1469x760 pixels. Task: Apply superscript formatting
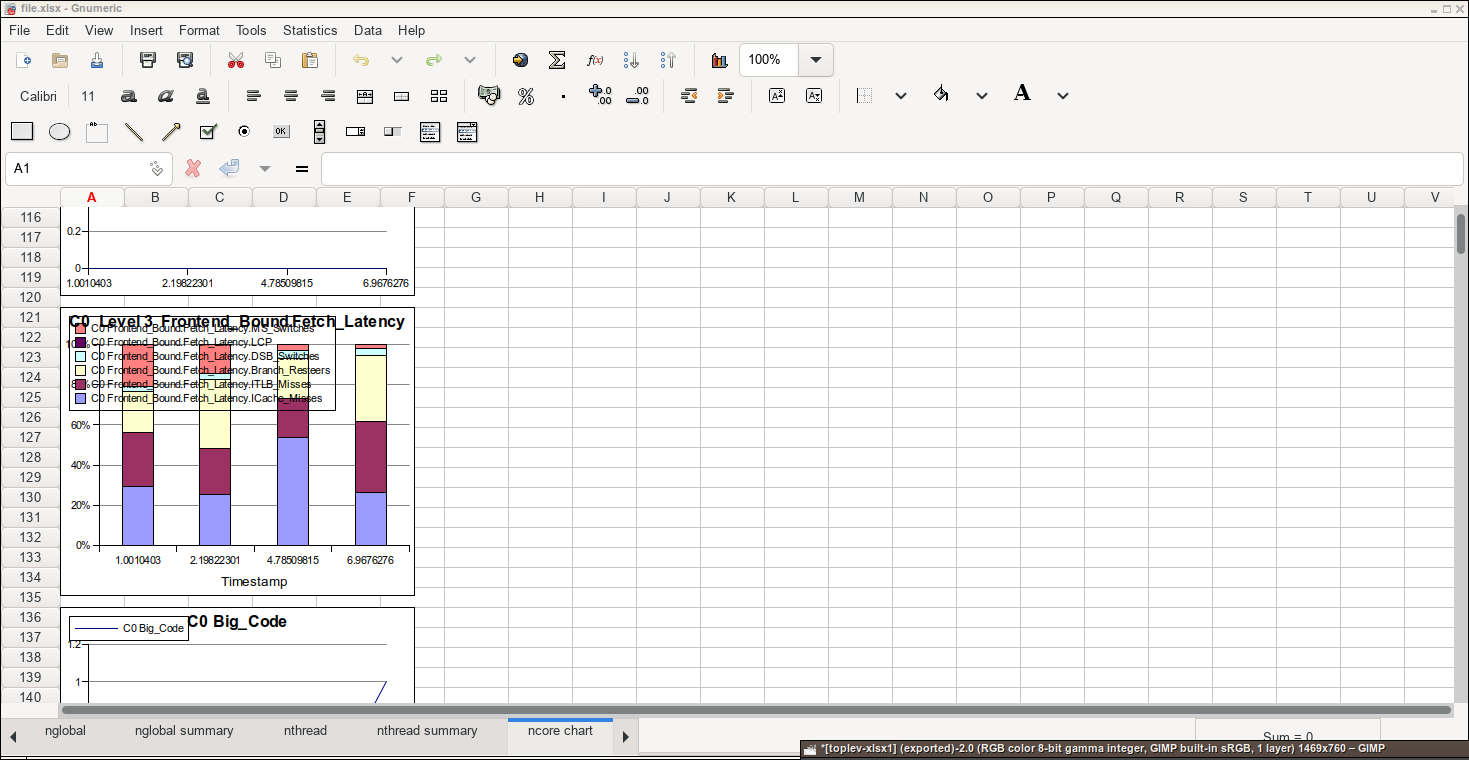(777, 96)
